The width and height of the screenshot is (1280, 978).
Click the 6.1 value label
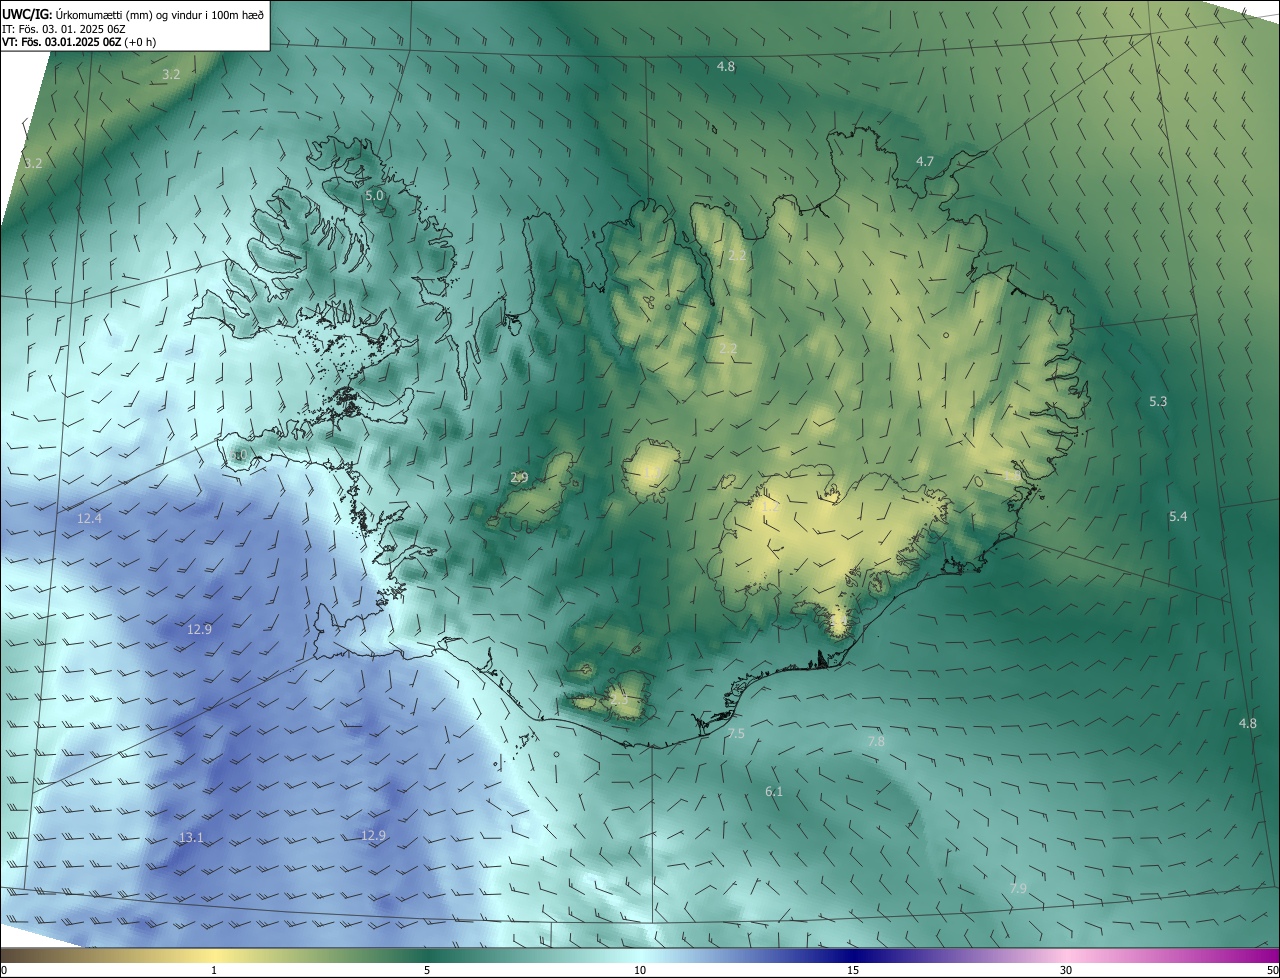pyautogui.click(x=774, y=791)
